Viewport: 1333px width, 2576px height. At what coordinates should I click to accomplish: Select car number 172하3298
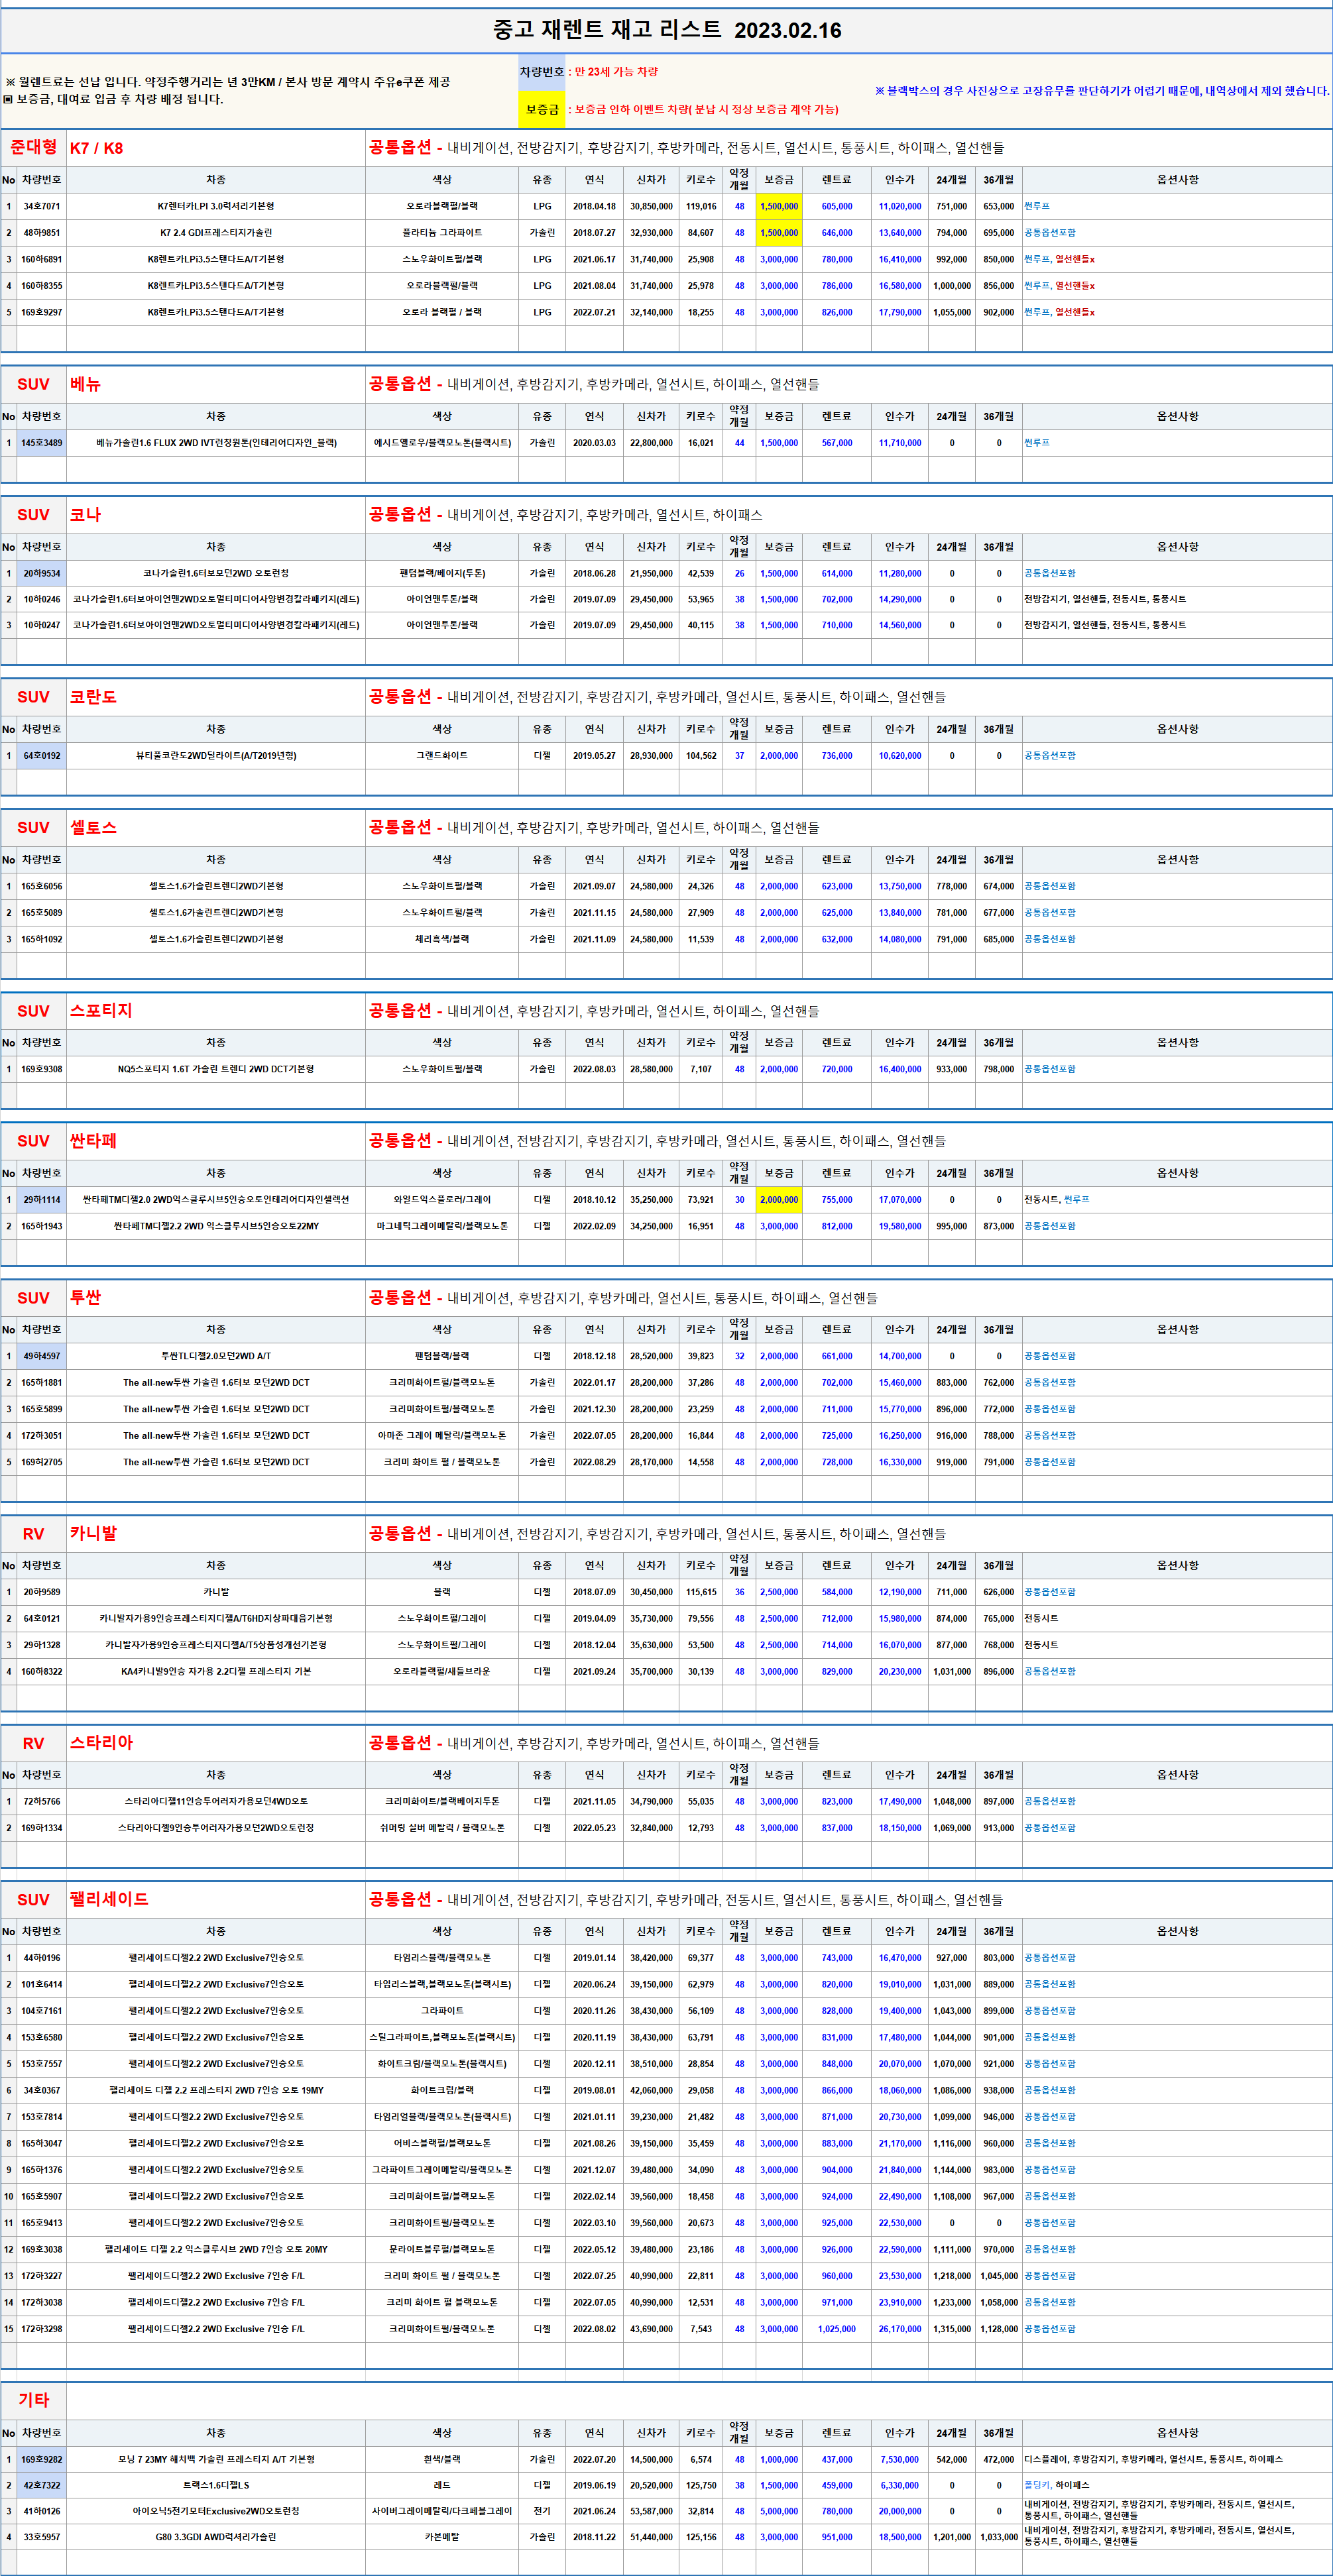click(41, 2329)
